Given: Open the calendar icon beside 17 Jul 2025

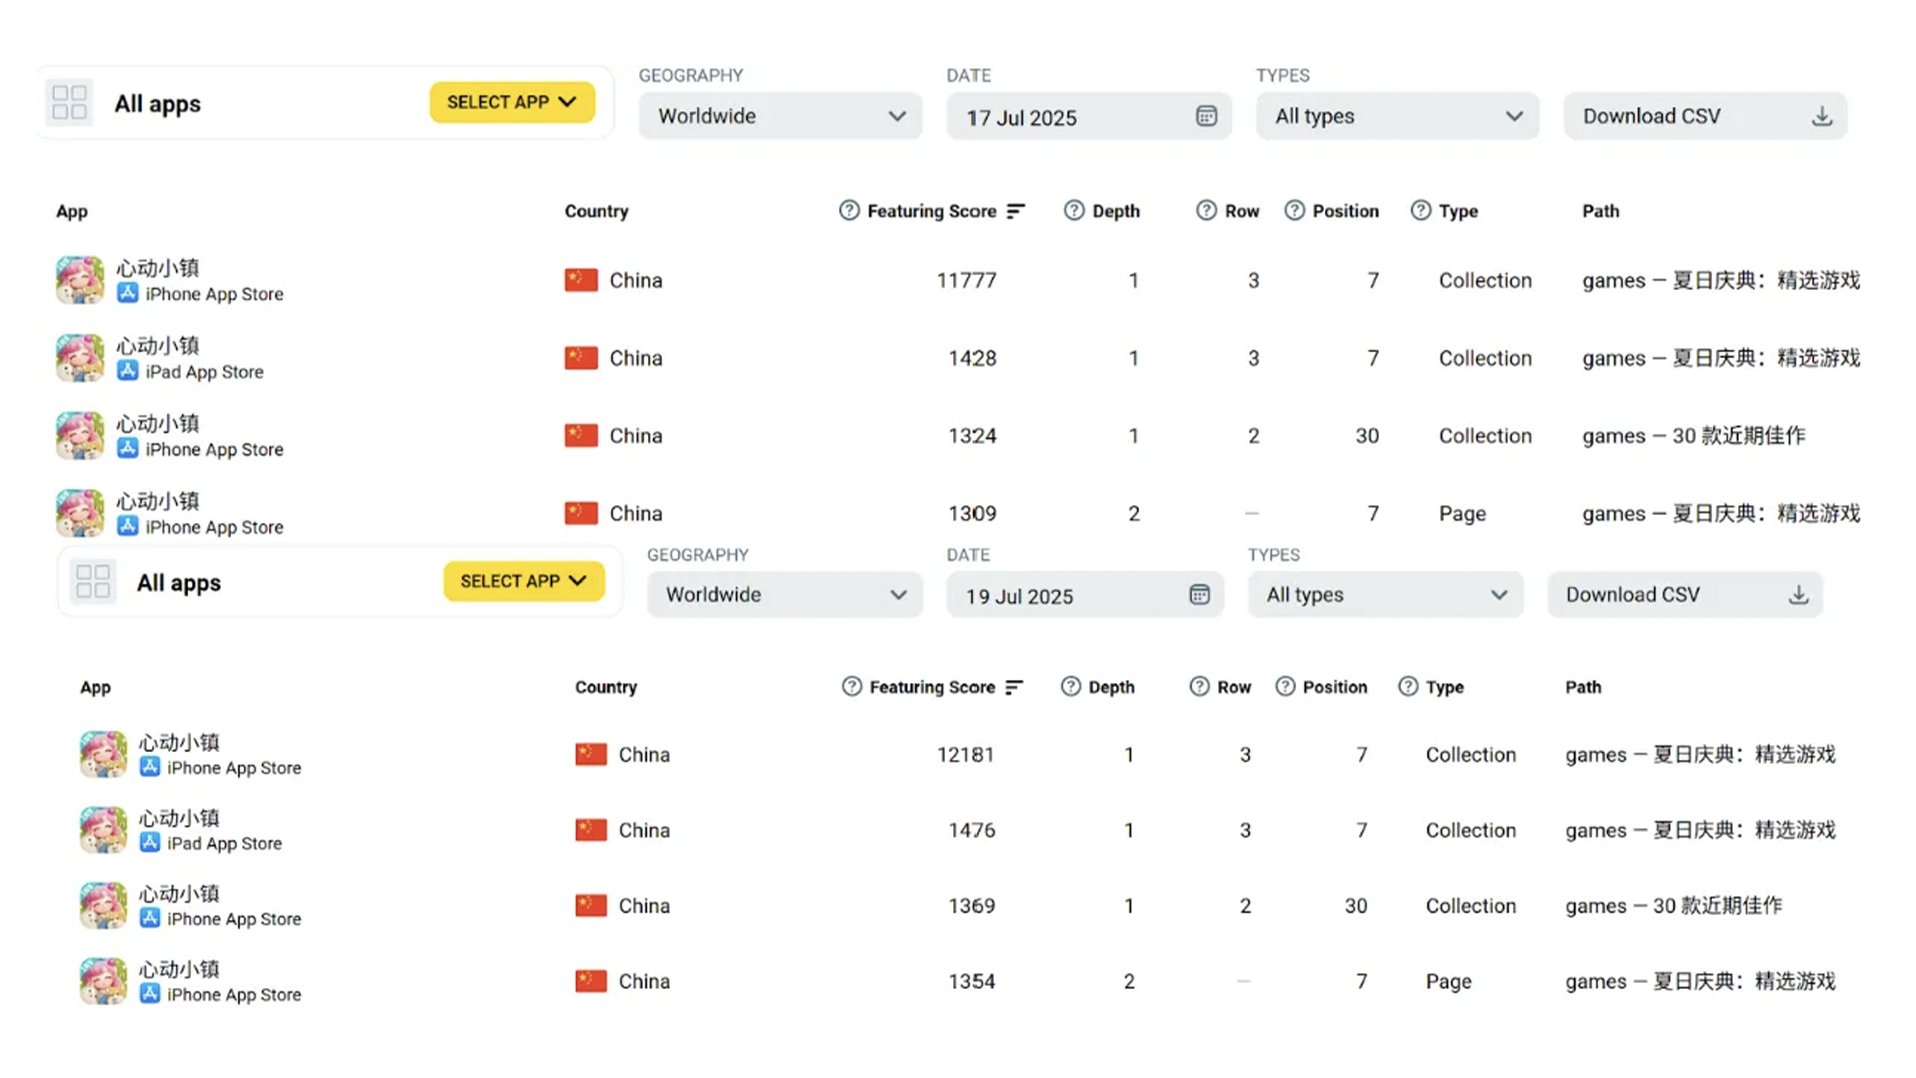Looking at the screenshot, I should pyautogui.click(x=1206, y=116).
